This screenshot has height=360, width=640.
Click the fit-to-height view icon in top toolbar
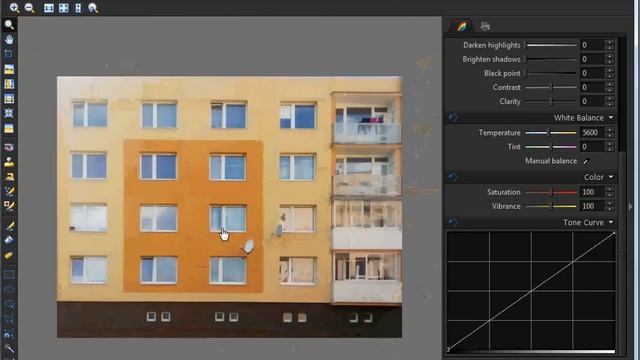(78, 8)
